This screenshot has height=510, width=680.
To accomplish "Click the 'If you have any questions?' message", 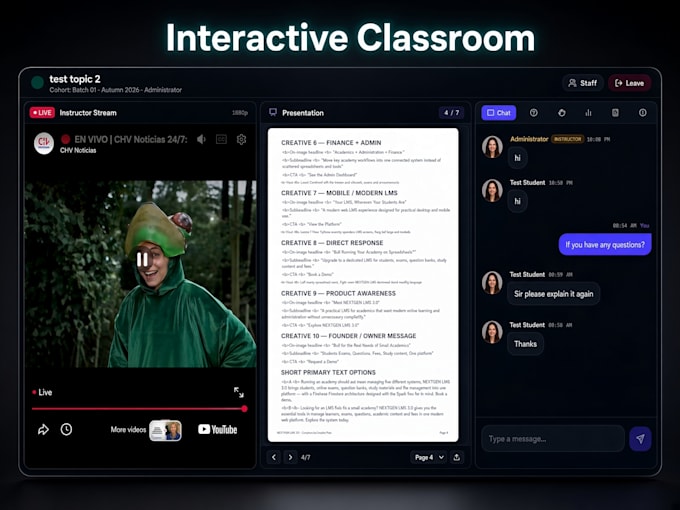I will [x=605, y=245].
